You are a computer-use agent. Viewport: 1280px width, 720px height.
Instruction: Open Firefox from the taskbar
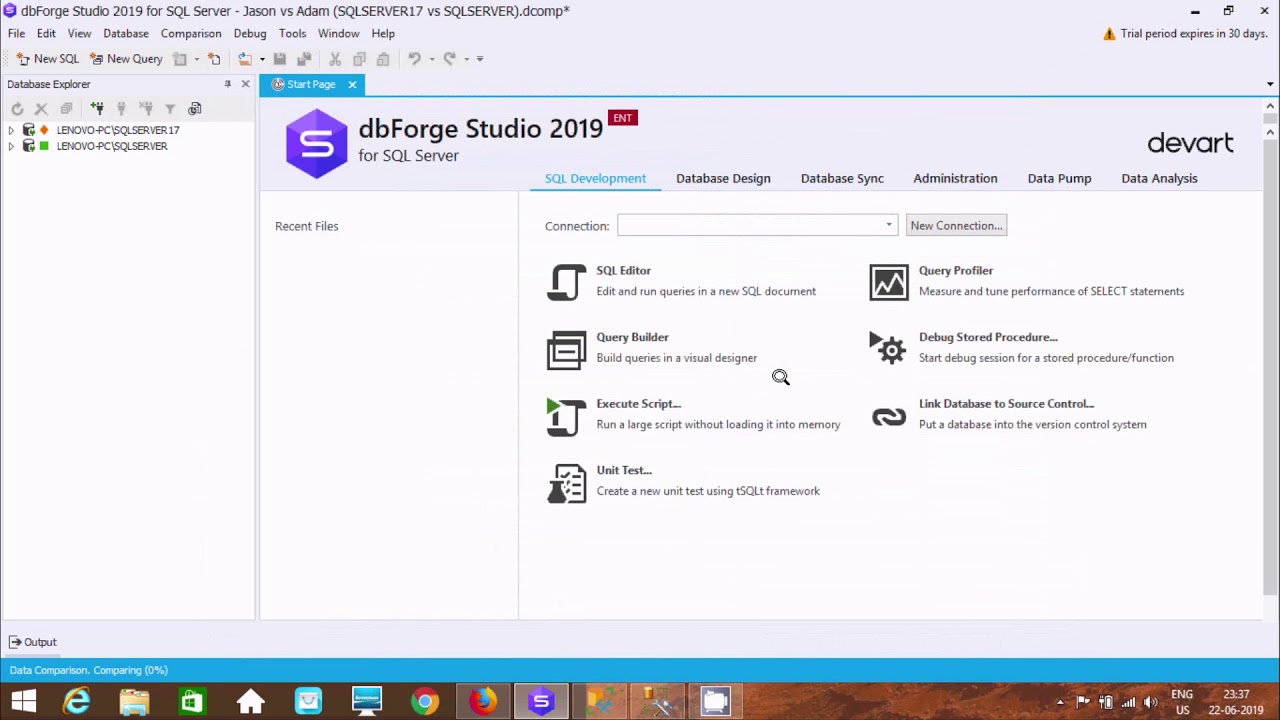(x=483, y=702)
